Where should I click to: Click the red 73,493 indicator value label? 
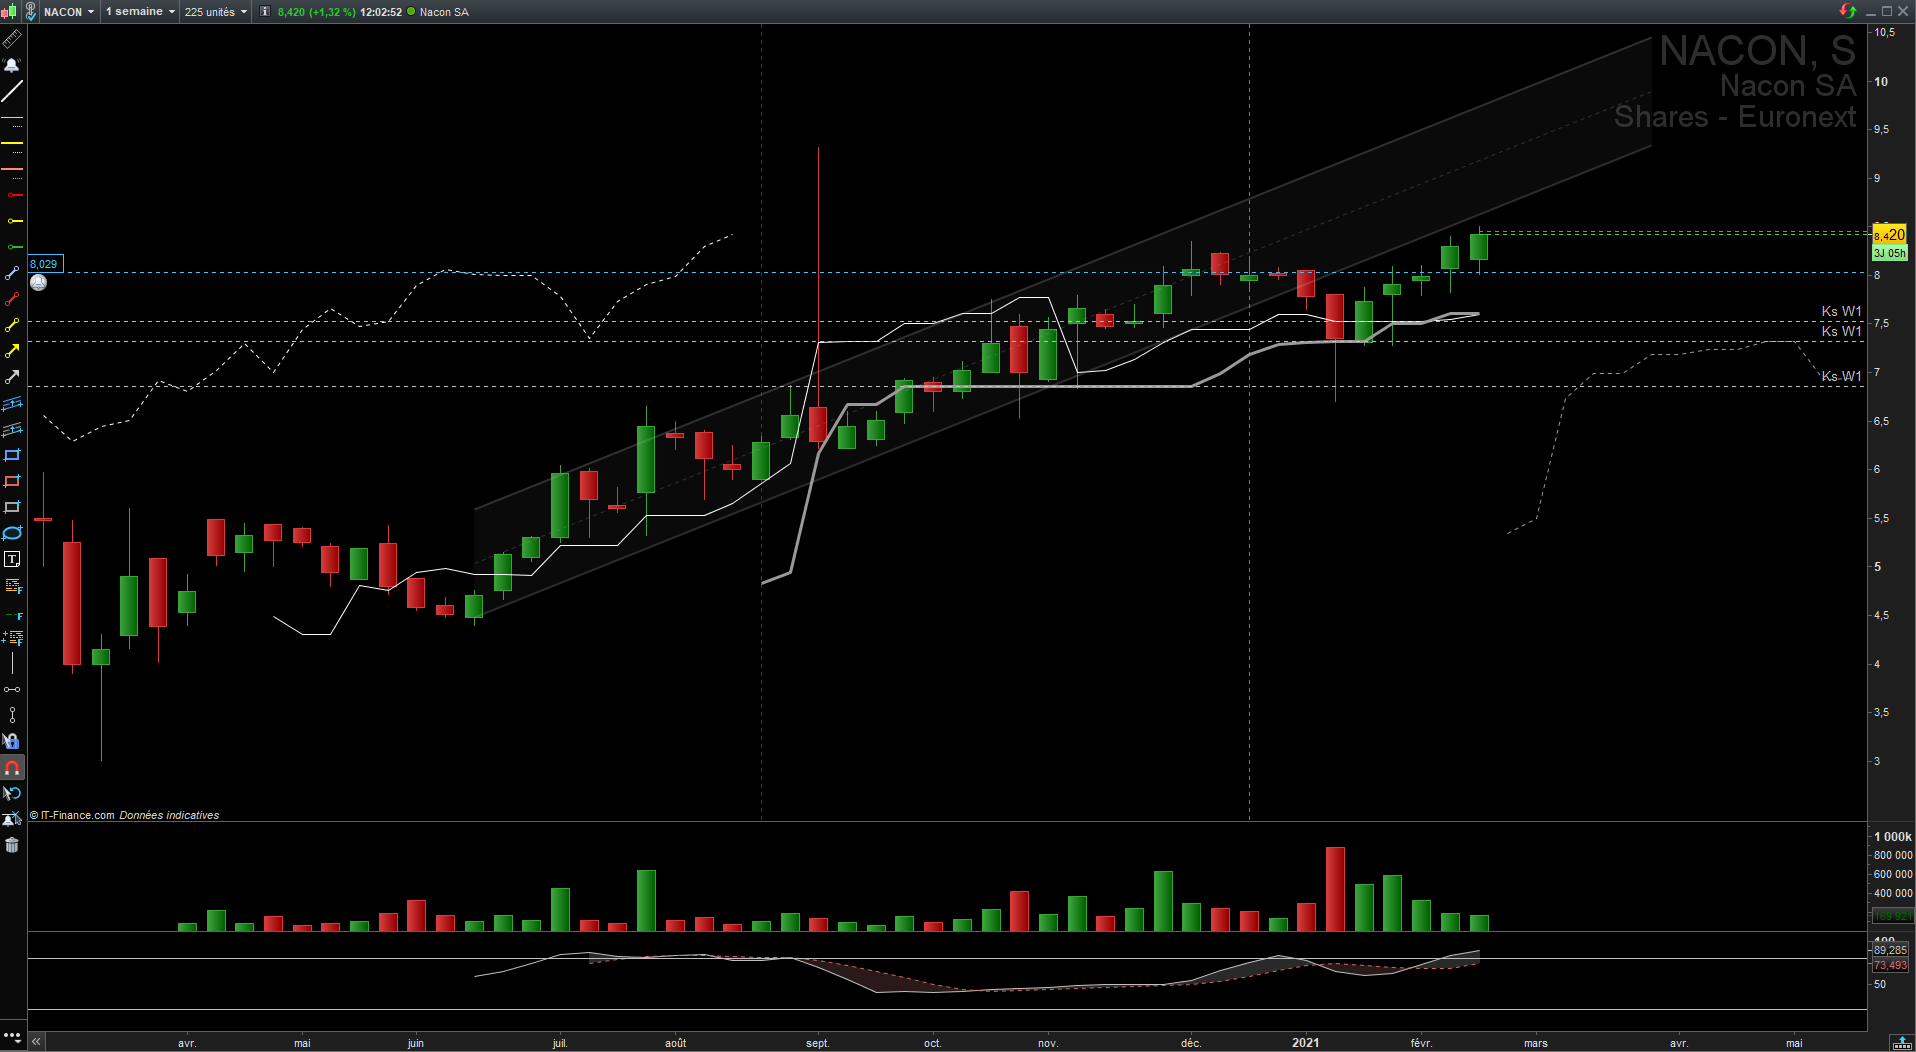click(1890, 965)
